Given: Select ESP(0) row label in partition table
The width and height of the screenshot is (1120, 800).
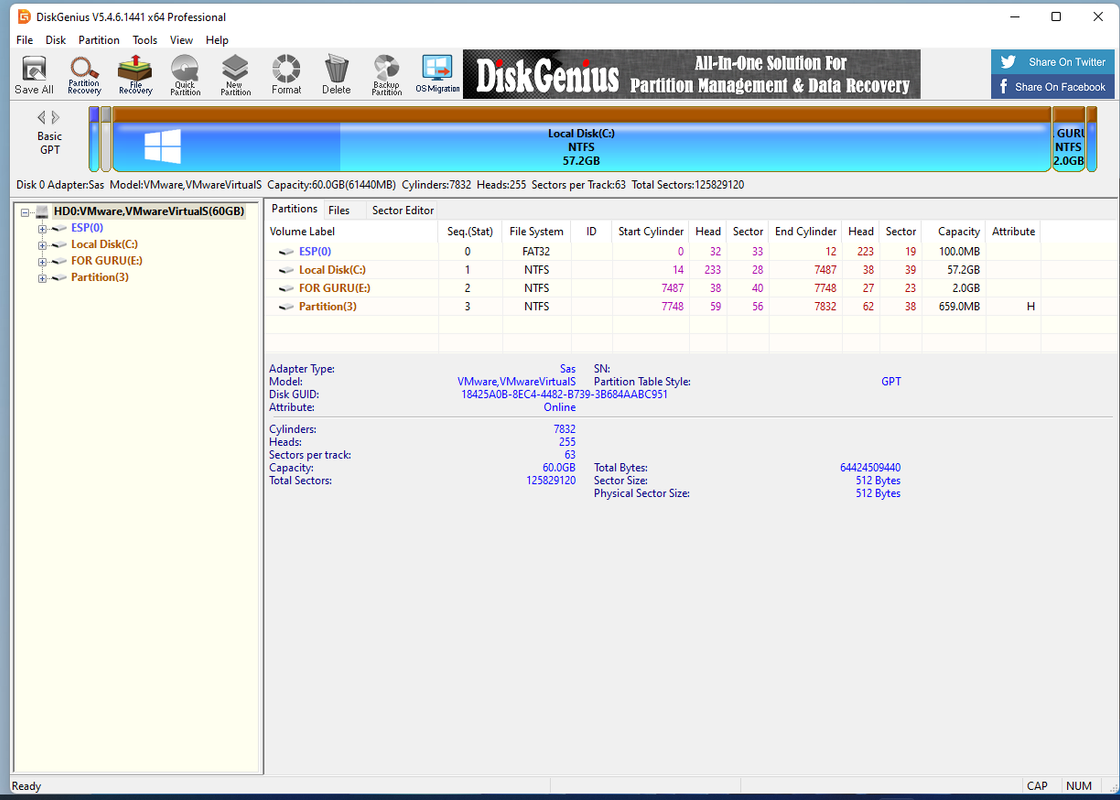Looking at the screenshot, I should point(315,251).
